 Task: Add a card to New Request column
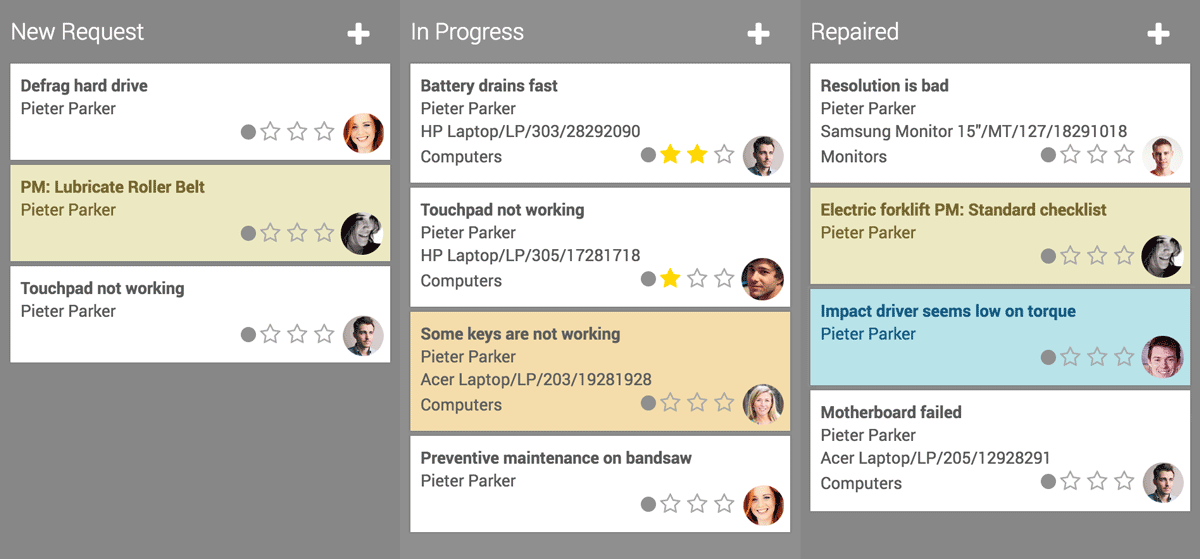point(358,34)
